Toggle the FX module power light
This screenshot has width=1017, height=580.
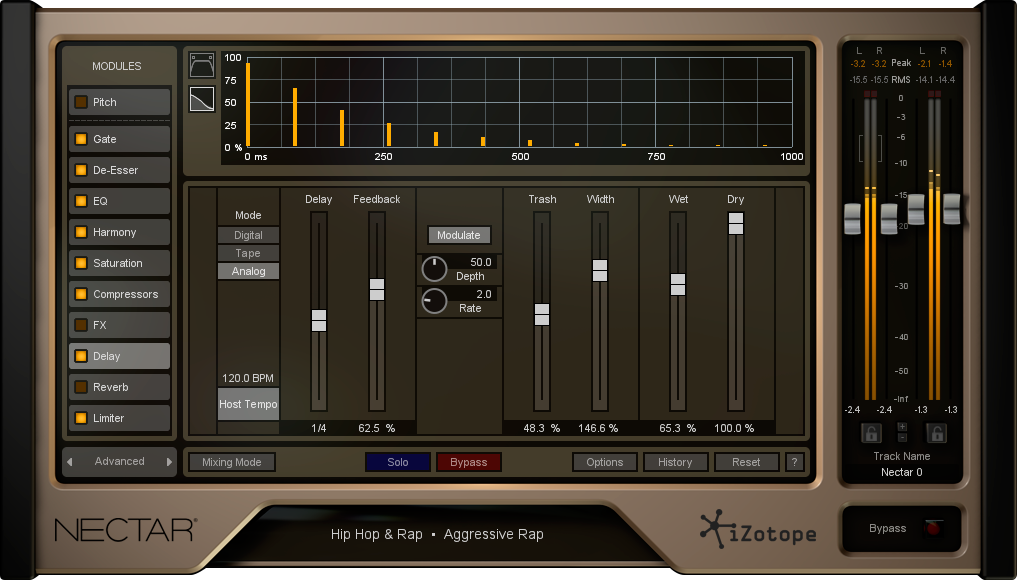click(81, 325)
